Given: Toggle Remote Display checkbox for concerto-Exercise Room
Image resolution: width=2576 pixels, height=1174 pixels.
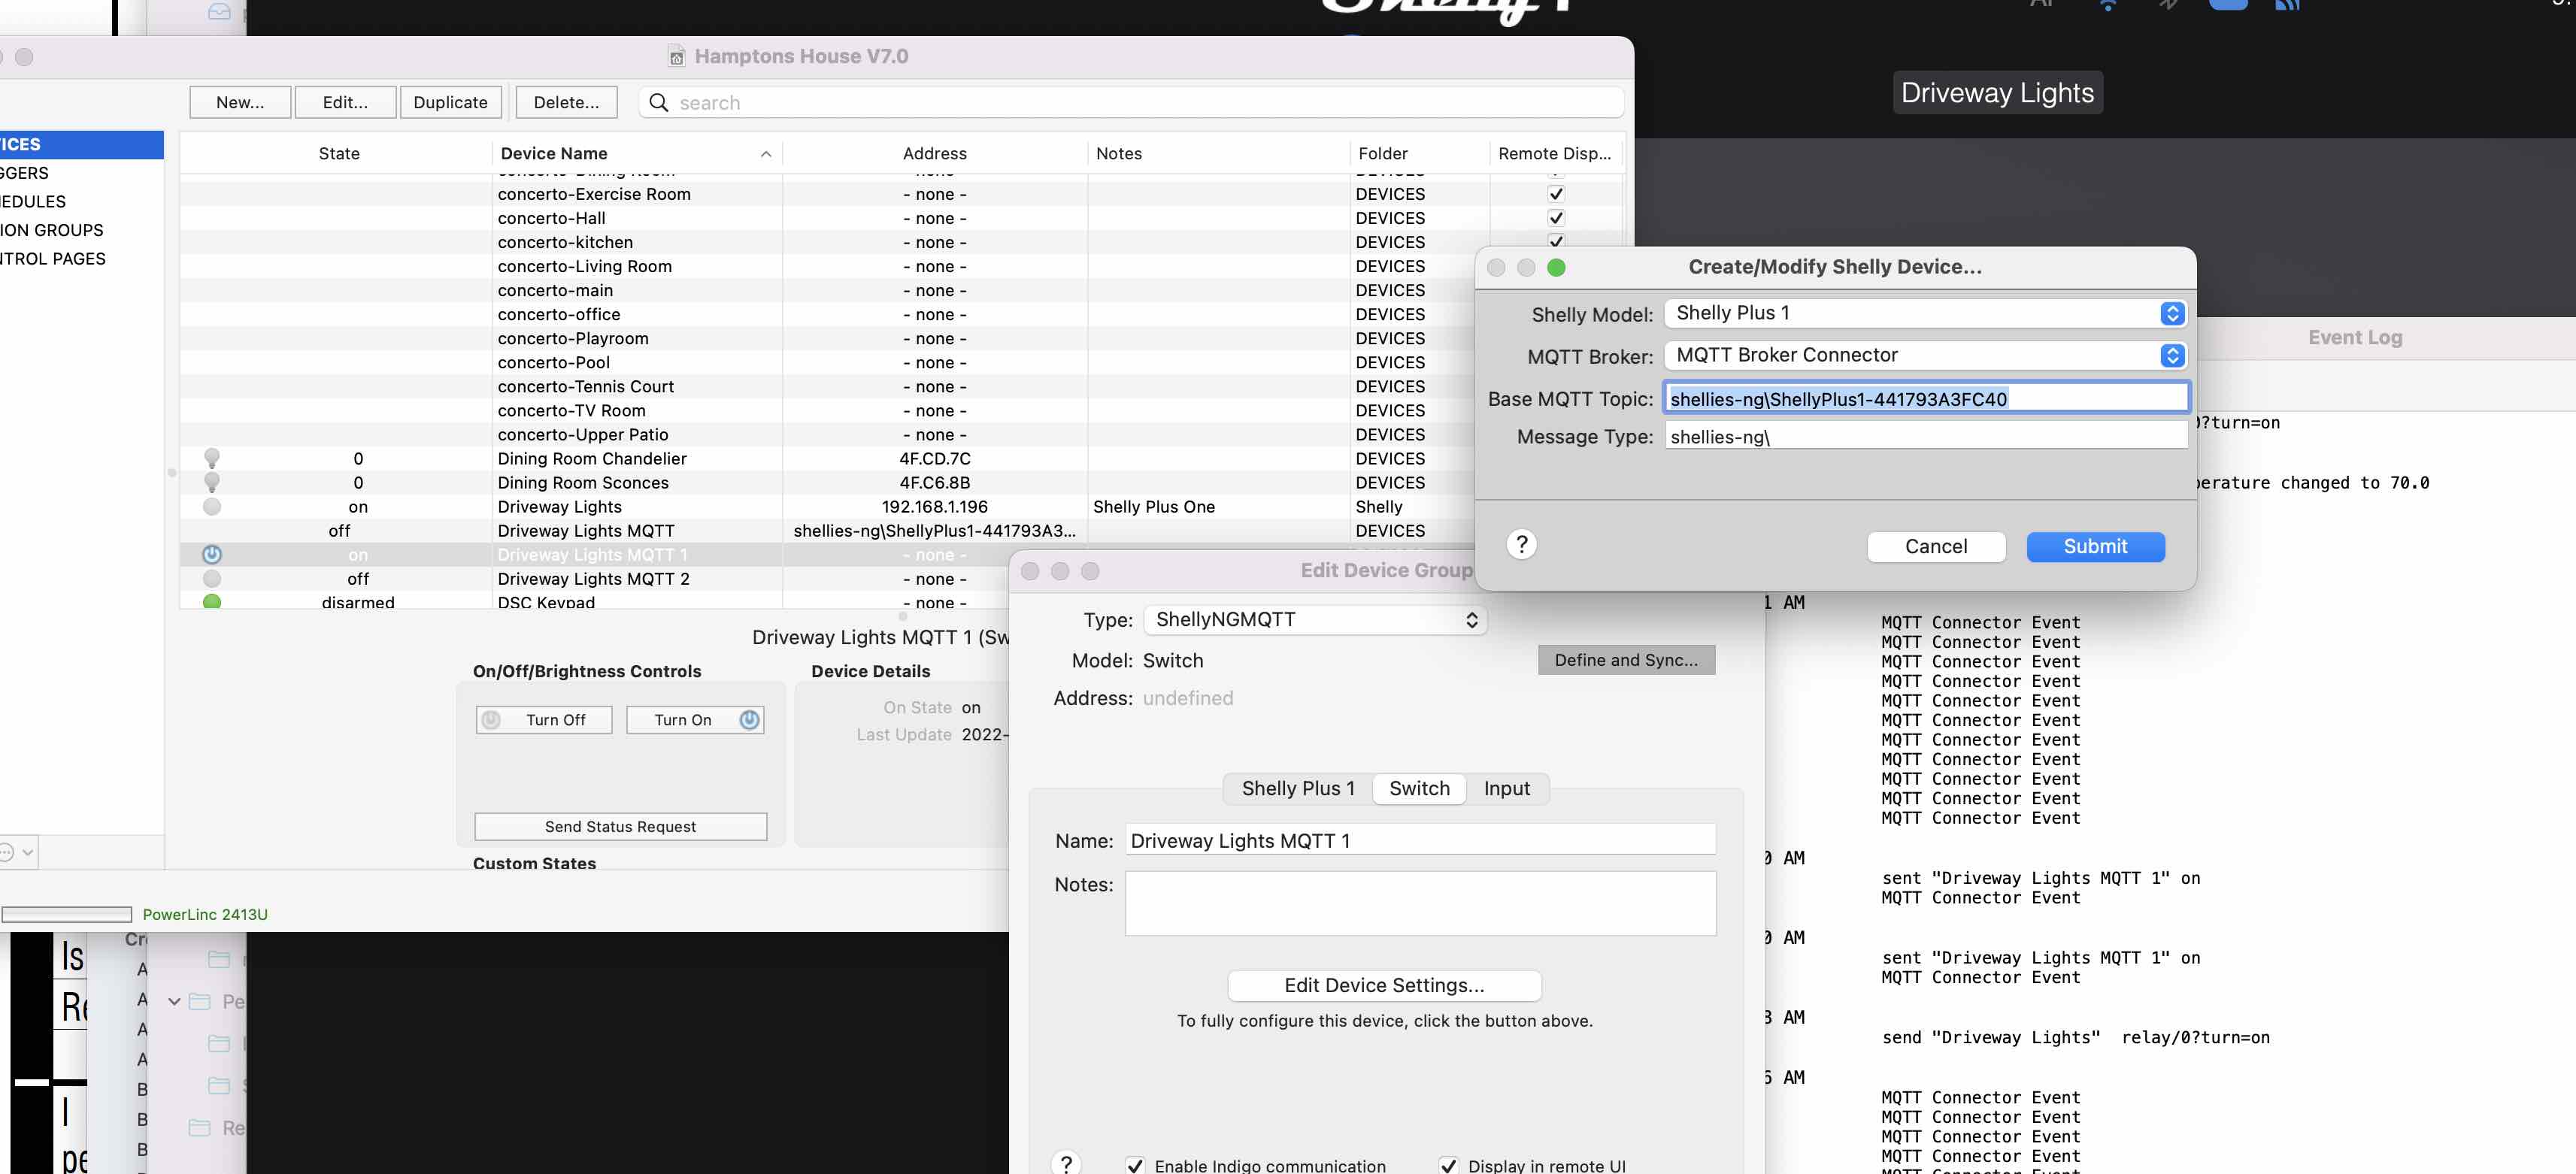Looking at the screenshot, I should tap(1556, 194).
